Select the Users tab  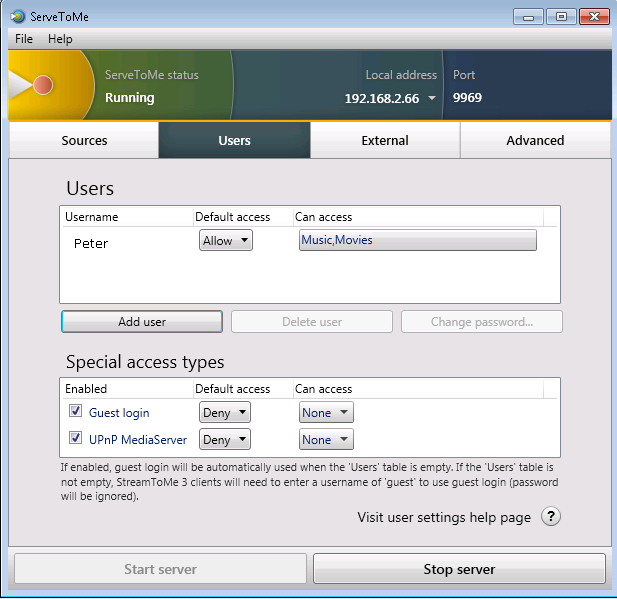click(234, 140)
